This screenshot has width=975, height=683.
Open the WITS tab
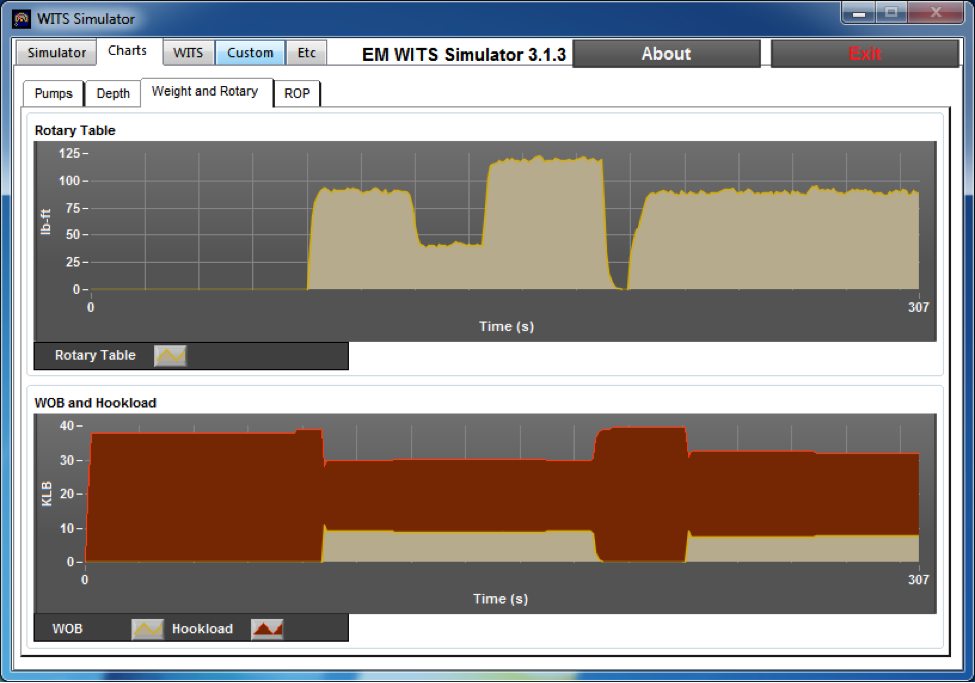click(188, 52)
